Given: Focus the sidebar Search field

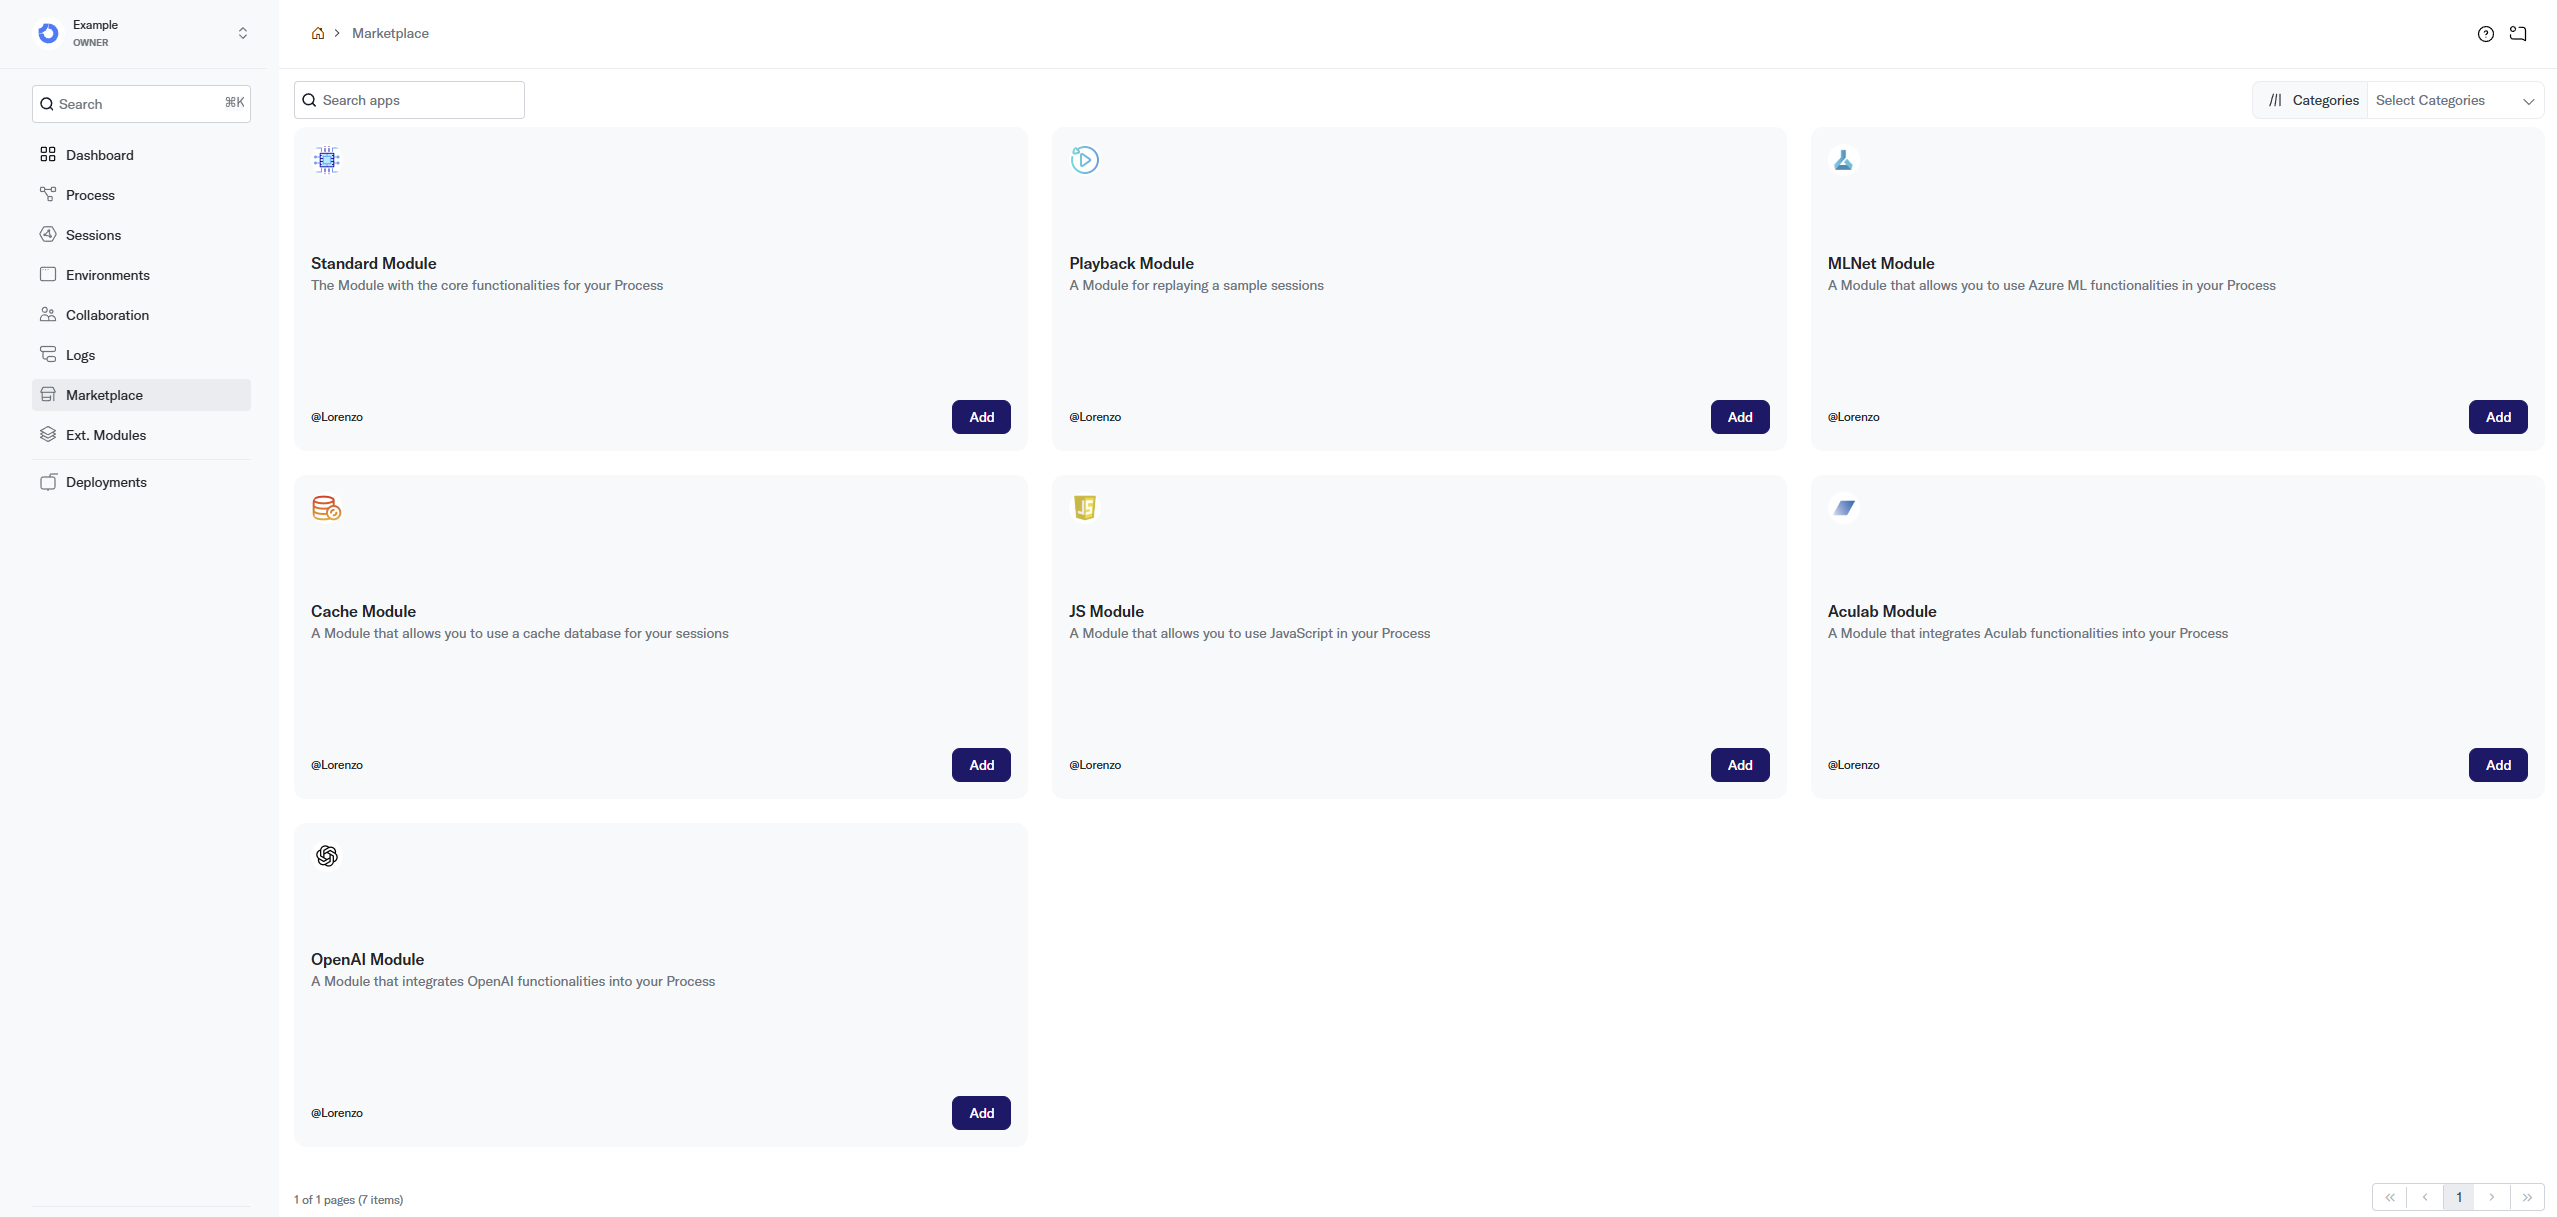Looking at the screenshot, I should point(141,104).
